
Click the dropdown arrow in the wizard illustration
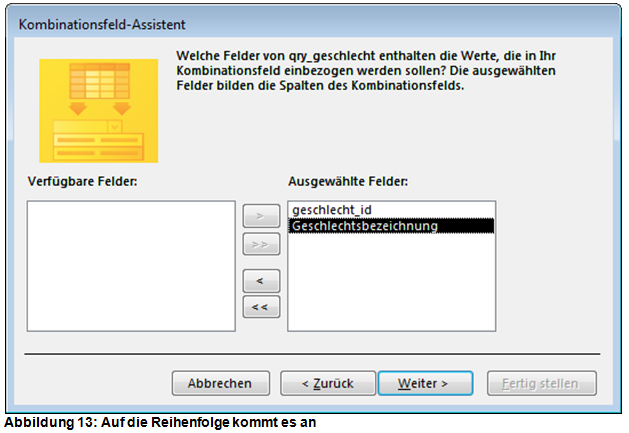pos(114,127)
